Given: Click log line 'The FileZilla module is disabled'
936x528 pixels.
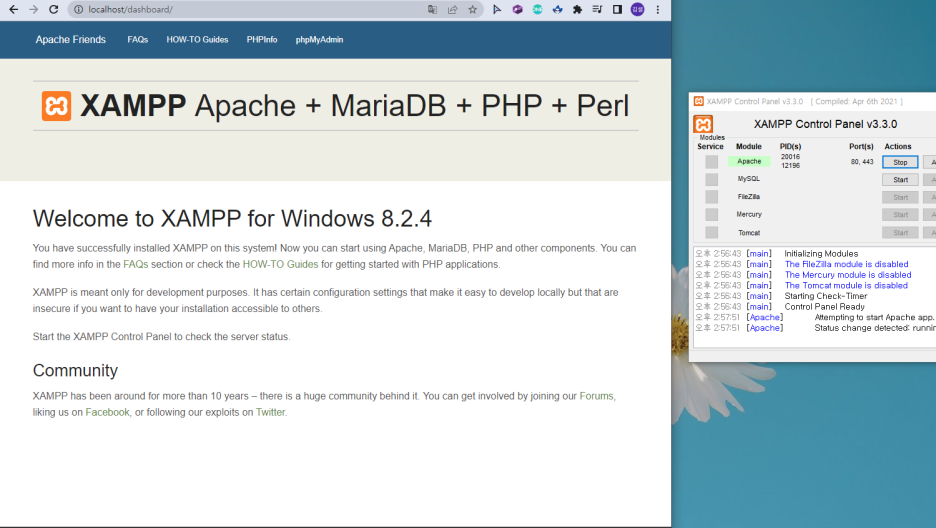Looking at the screenshot, I should [x=846, y=264].
